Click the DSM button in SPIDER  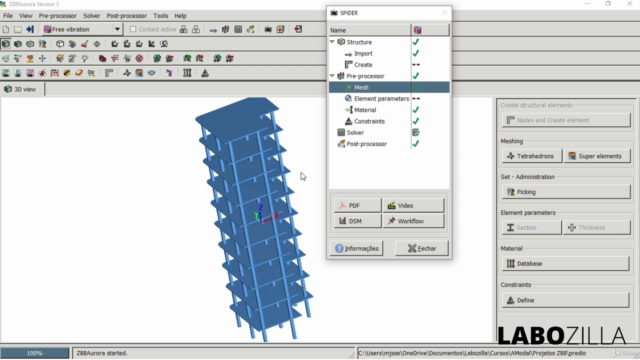pyautogui.click(x=358, y=221)
